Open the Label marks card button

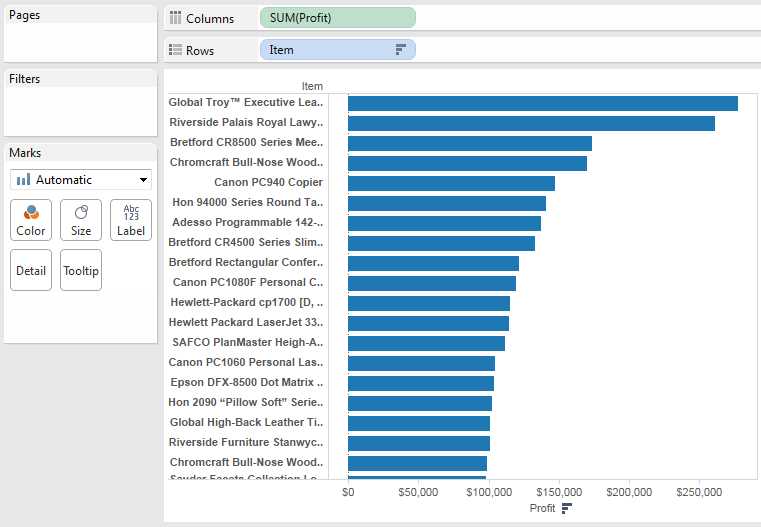[x=131, y=220]
